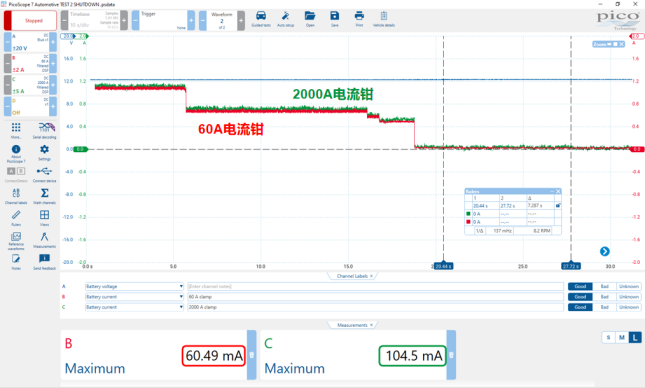The height and width of the screenshot is (388, 645).
Task: Click the Auto setup wand icon
Action: [x=285, y=16]
